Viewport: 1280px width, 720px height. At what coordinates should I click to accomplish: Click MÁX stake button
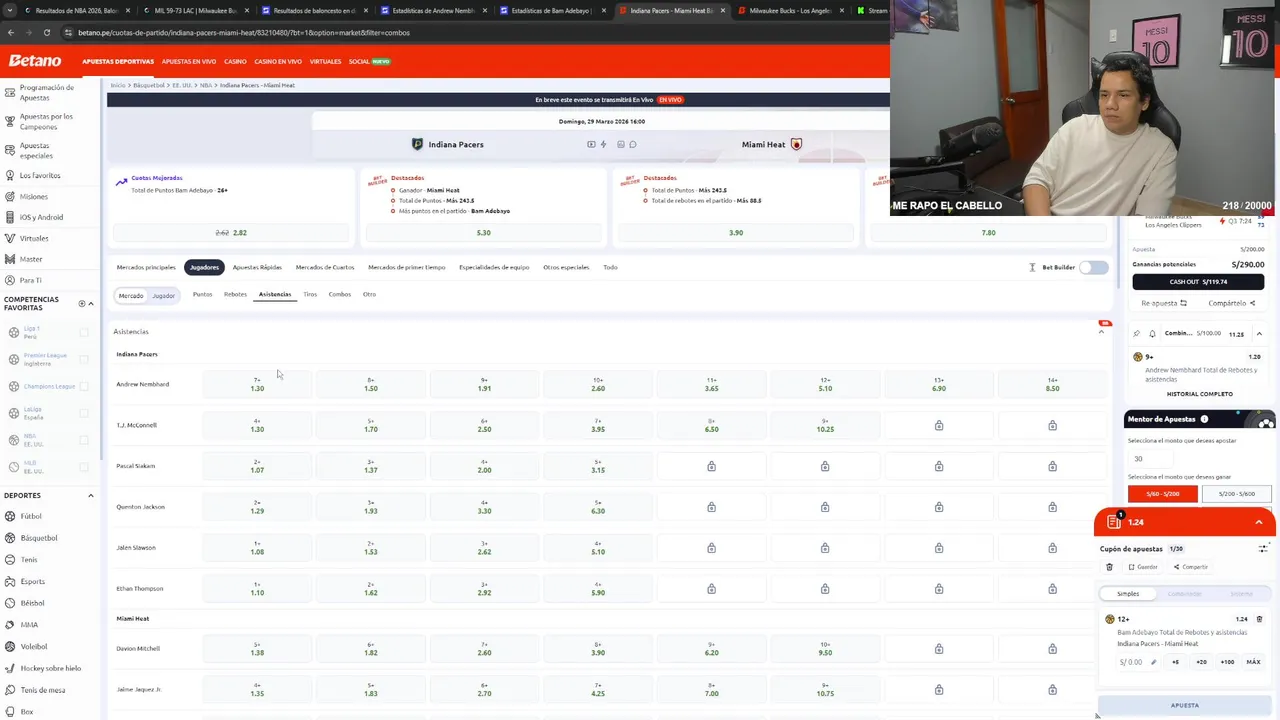1253,662
